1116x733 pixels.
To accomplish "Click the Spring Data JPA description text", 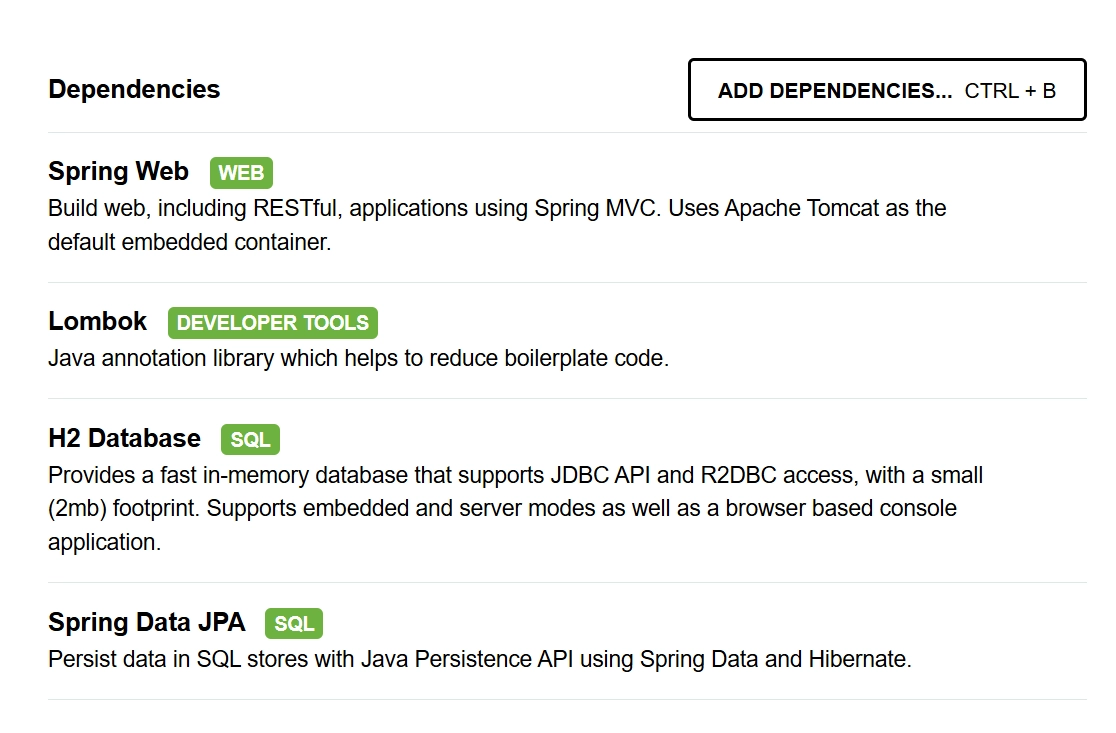I will (479, 659).
